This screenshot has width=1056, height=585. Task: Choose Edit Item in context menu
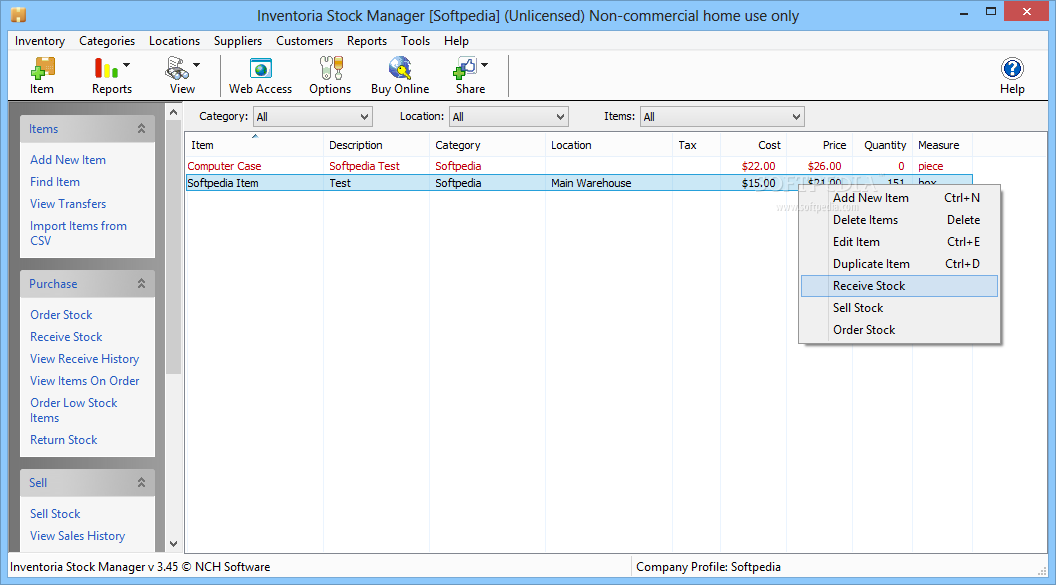[899, 242]
